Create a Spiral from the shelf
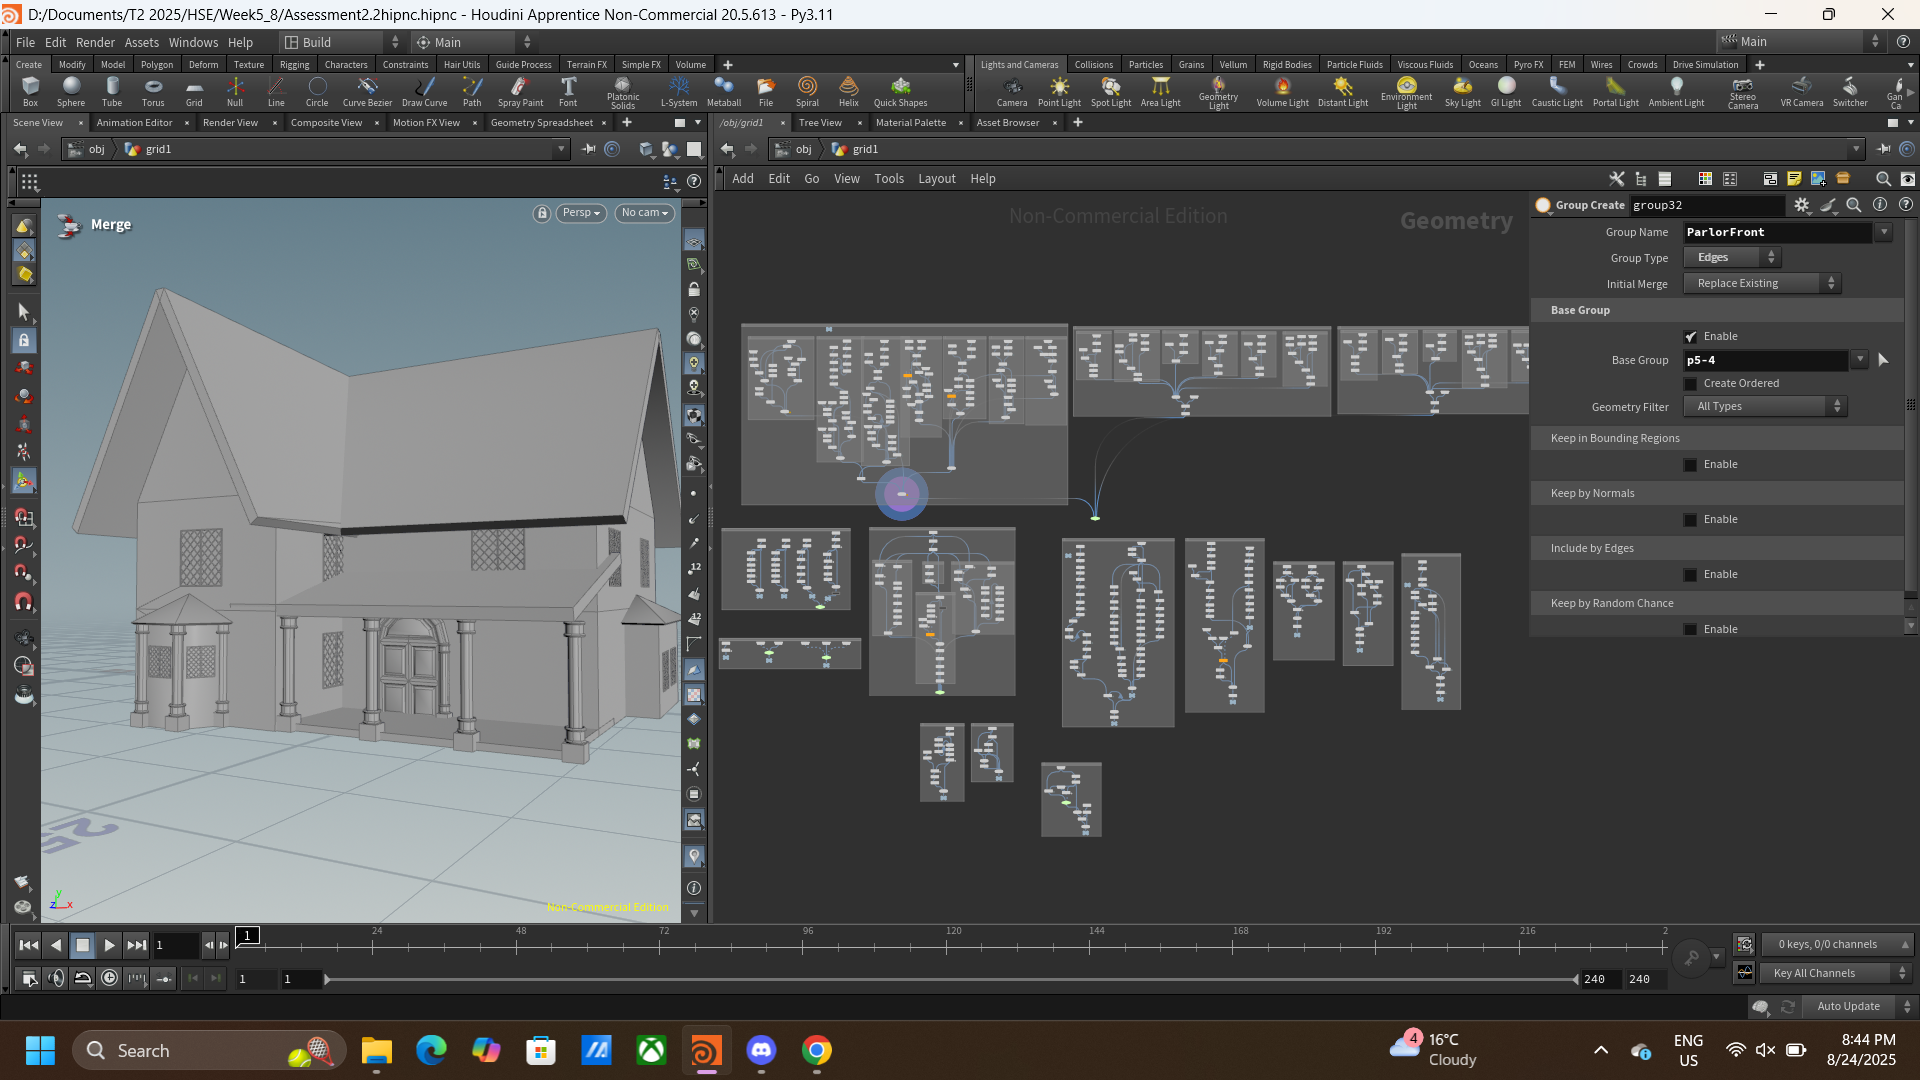The width and height of the screenshot is (1920, 1080). 807,91
